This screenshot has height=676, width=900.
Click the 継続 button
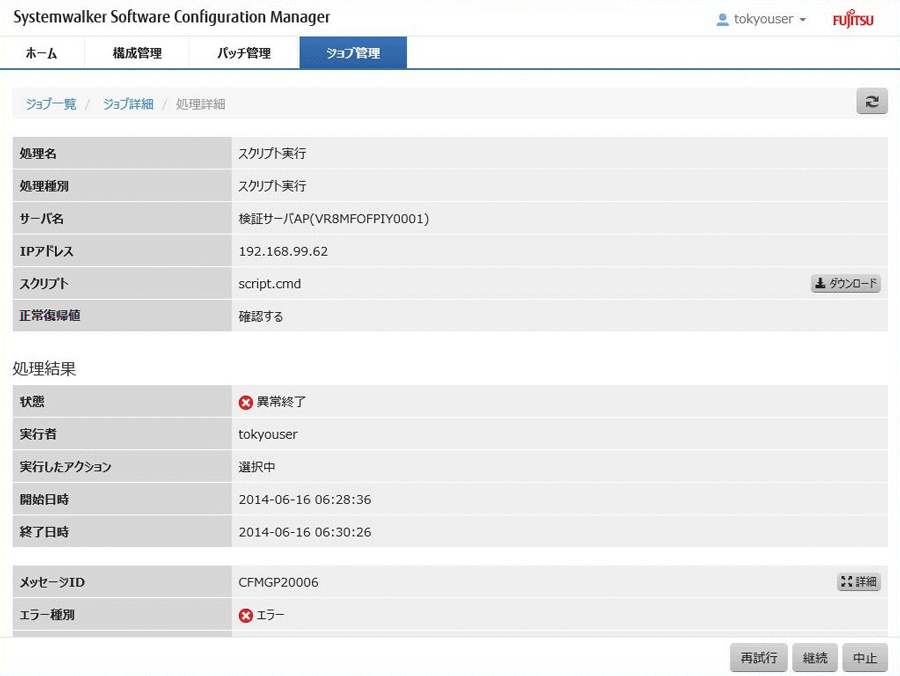[815, 658]
